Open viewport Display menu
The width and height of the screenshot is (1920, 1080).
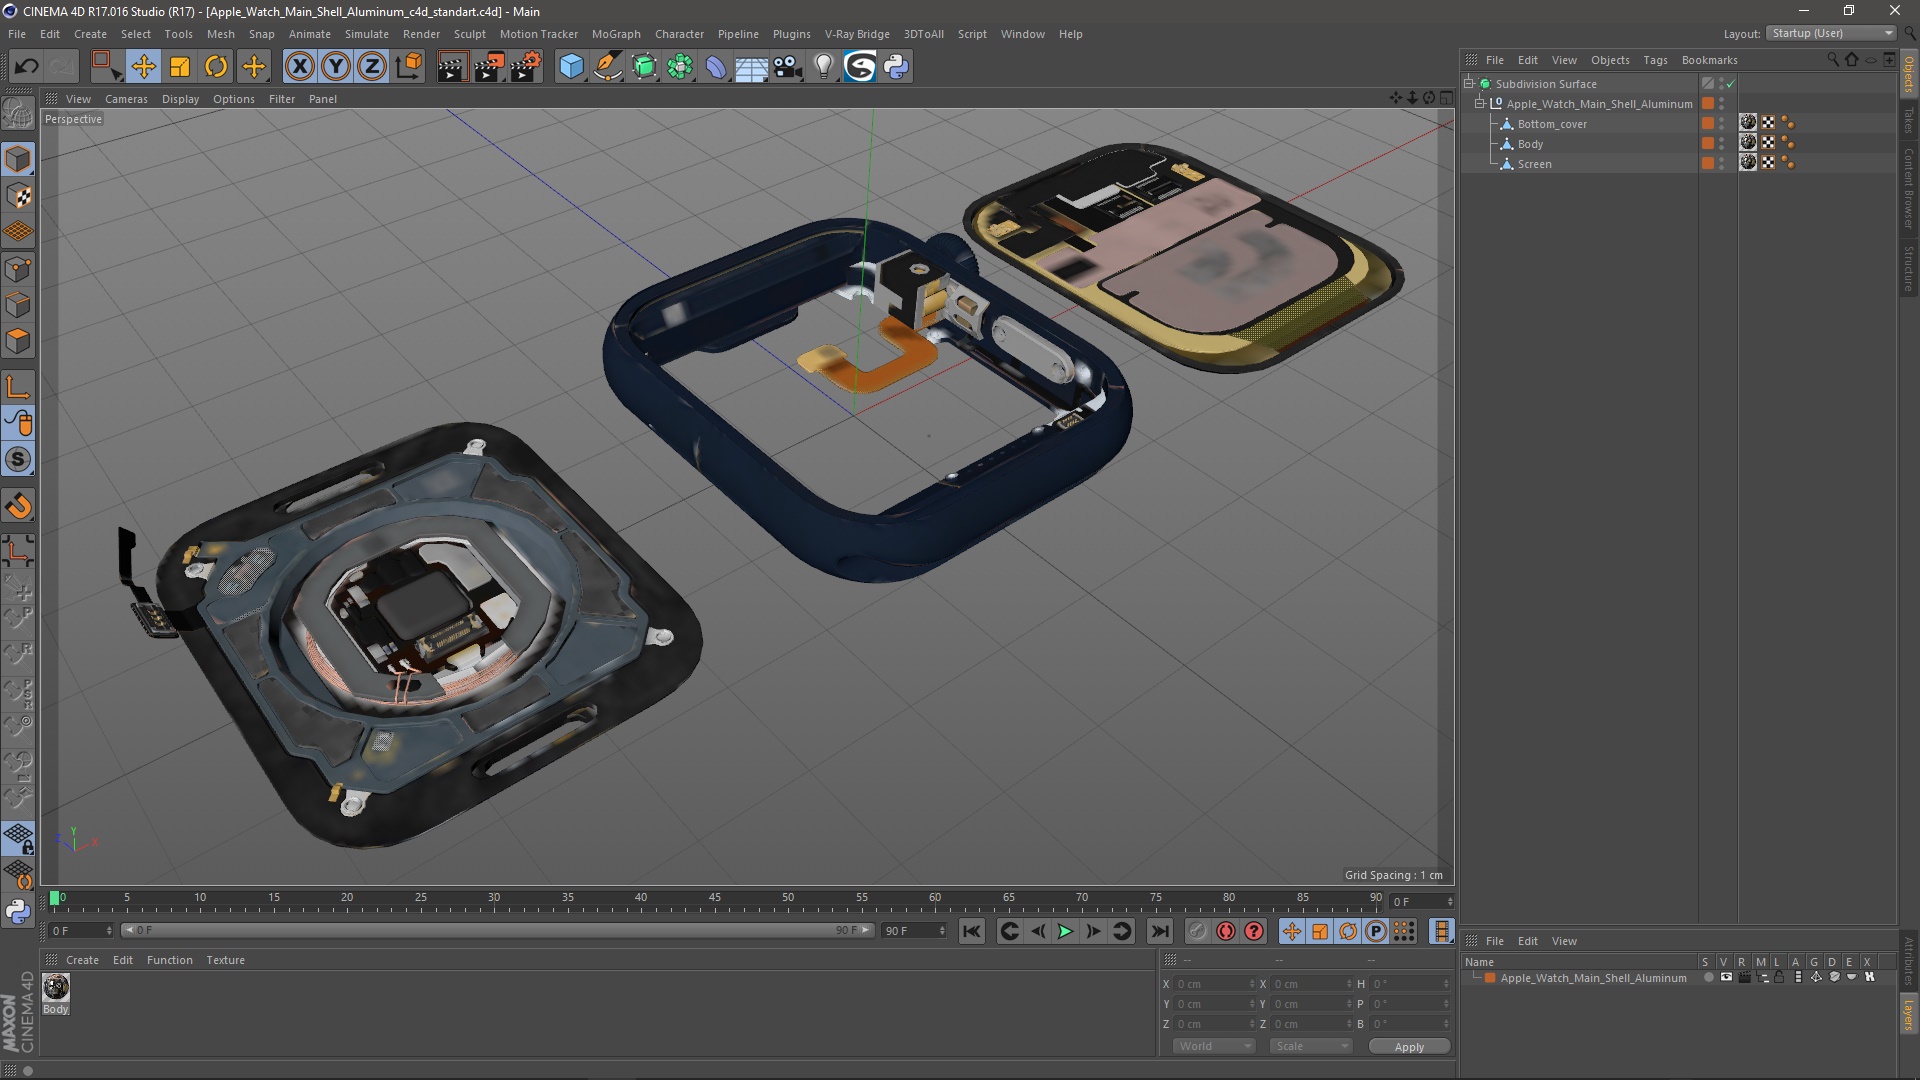(180, 99)
